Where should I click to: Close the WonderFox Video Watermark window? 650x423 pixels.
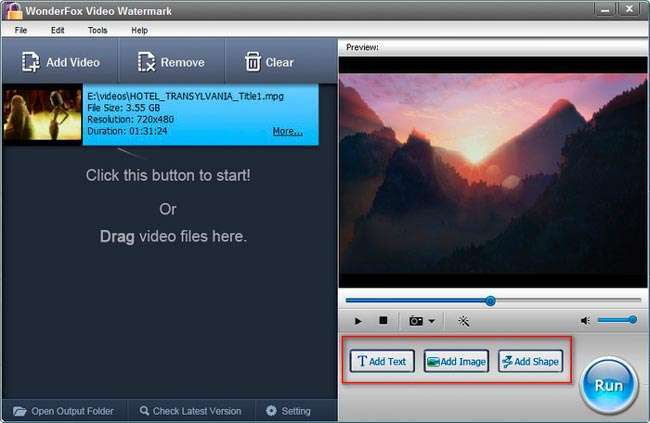pyautogui.click(x=630, y=9)
